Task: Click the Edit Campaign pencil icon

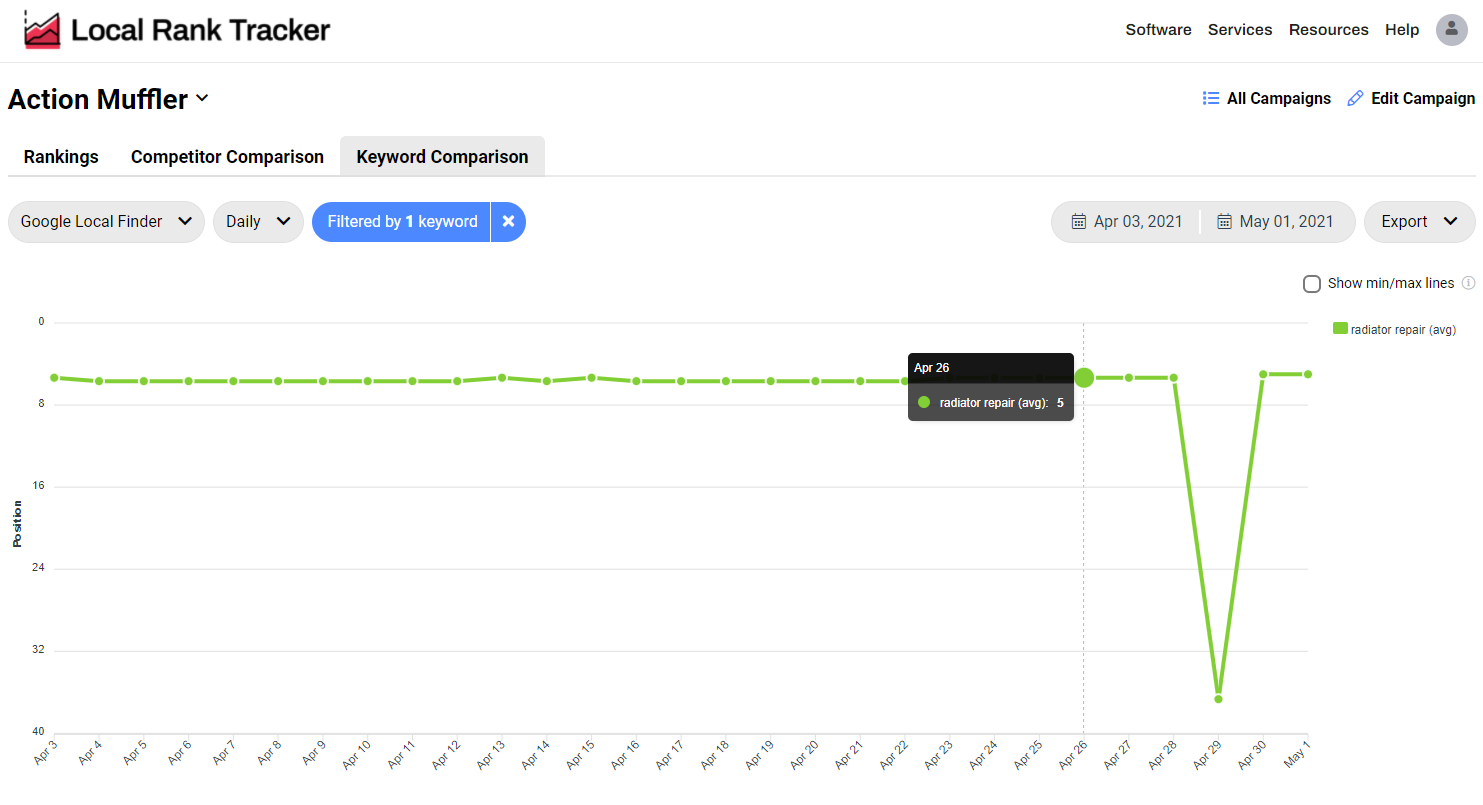Action: pos(1355,98)
